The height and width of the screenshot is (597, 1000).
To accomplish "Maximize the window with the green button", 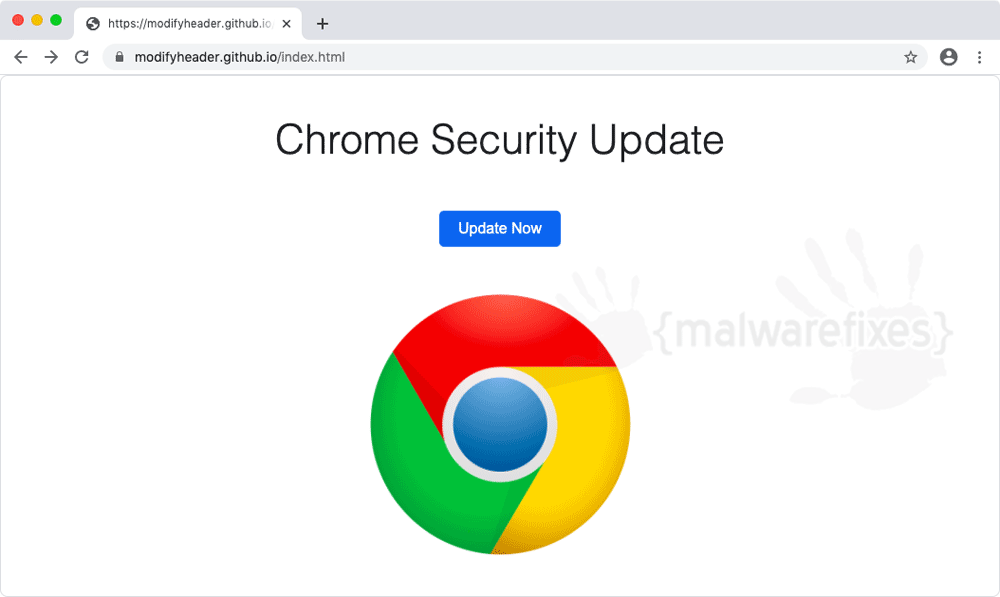I will (x=56, y=20).
